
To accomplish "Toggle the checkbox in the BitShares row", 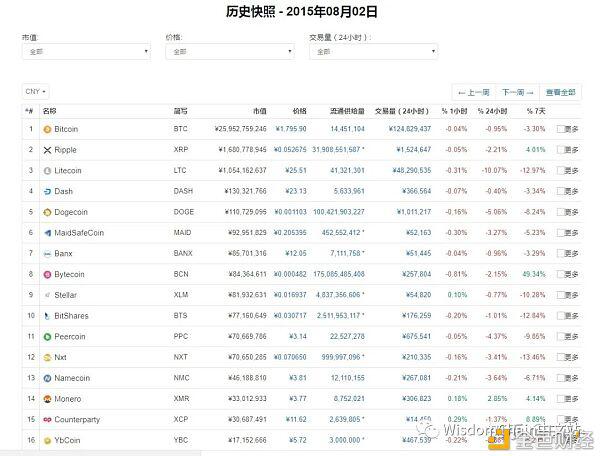I will [x=560, y=316].
